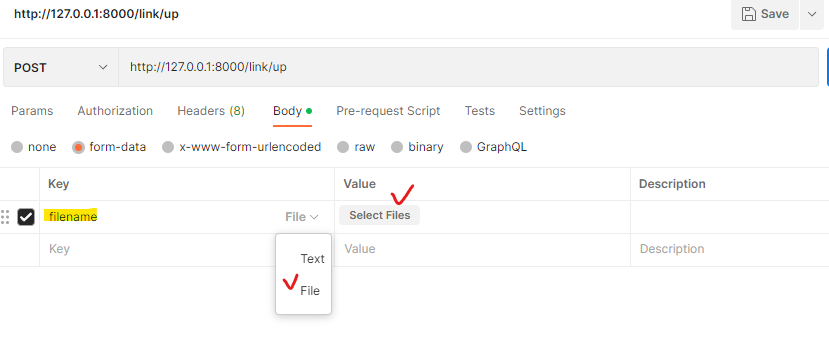Open the Save options dropdown arrow

pyautogui.click(x=812, y=14)
